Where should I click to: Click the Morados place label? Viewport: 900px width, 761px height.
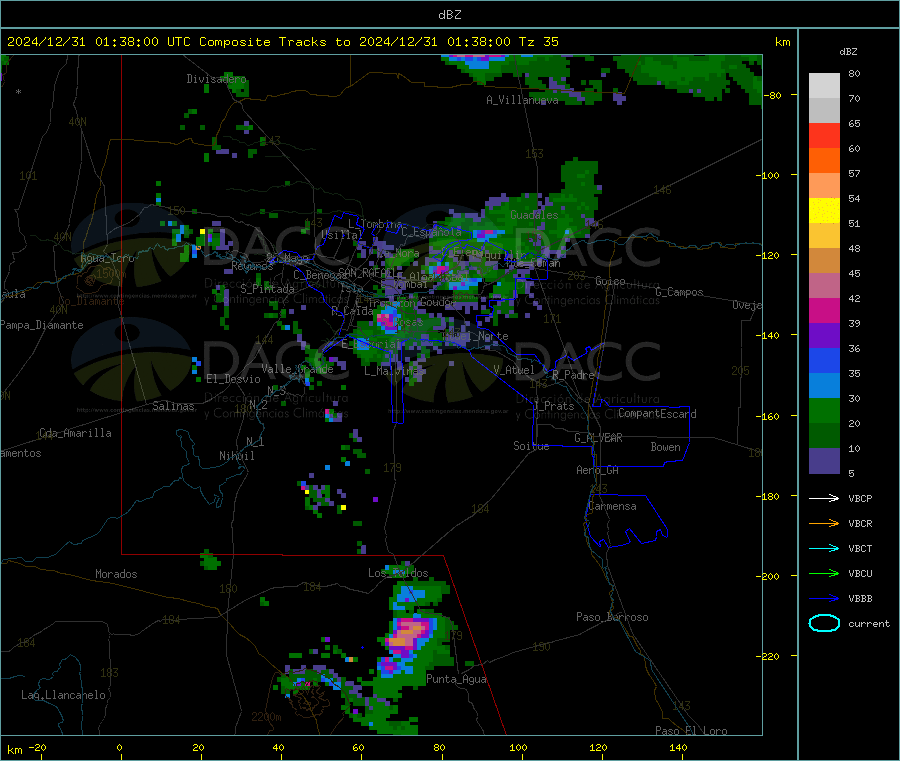coord(116,574)
